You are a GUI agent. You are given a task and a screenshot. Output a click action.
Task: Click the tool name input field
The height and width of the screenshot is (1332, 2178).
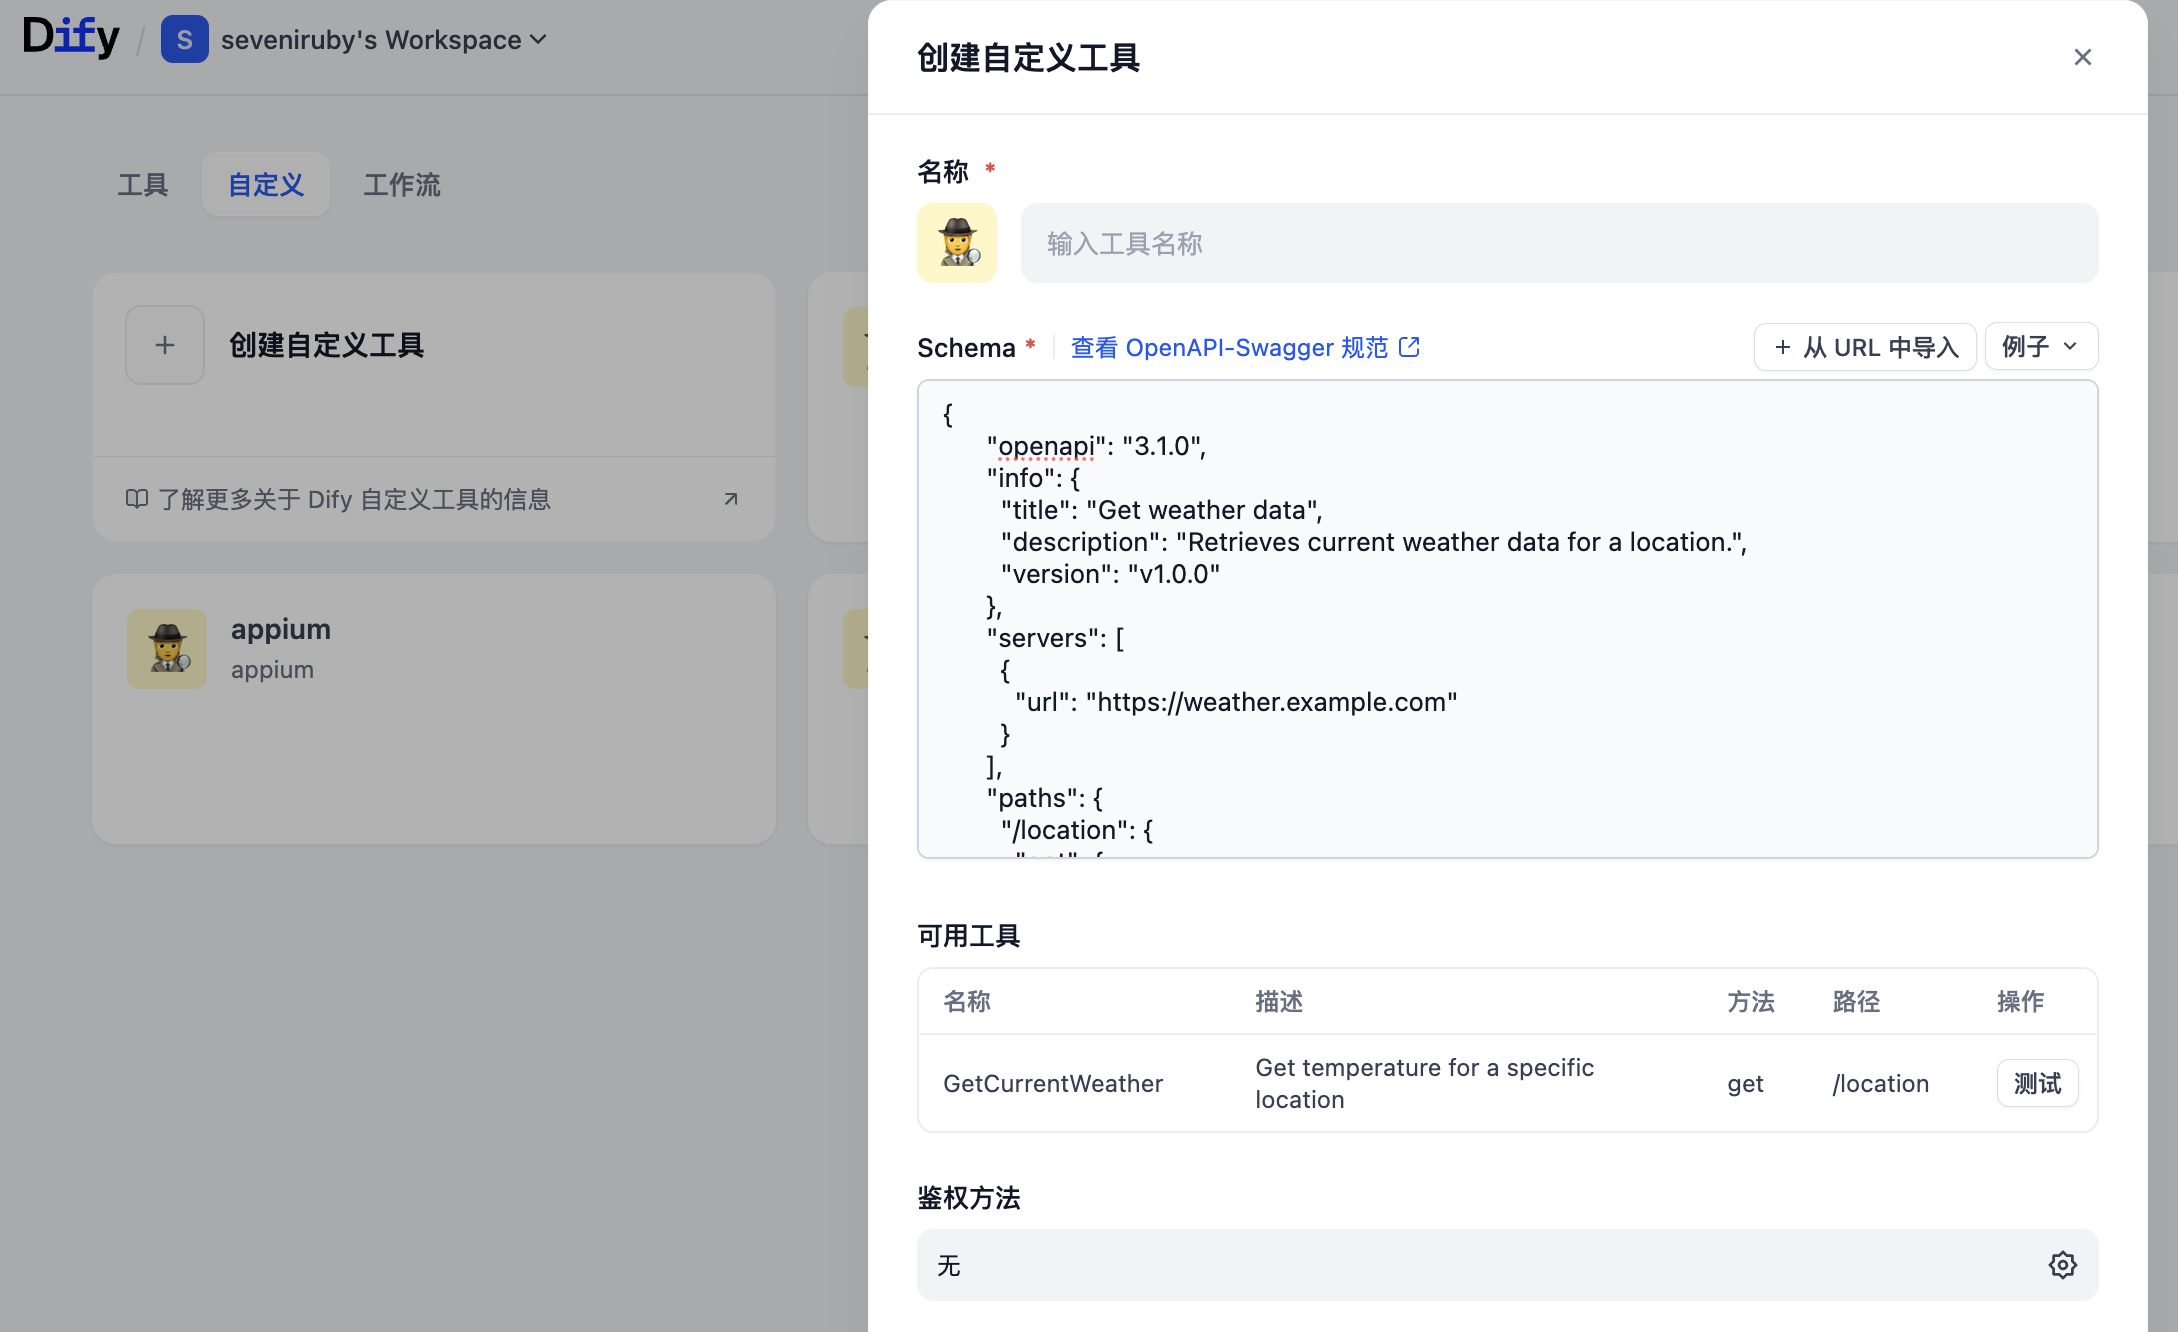[1558, 243]
